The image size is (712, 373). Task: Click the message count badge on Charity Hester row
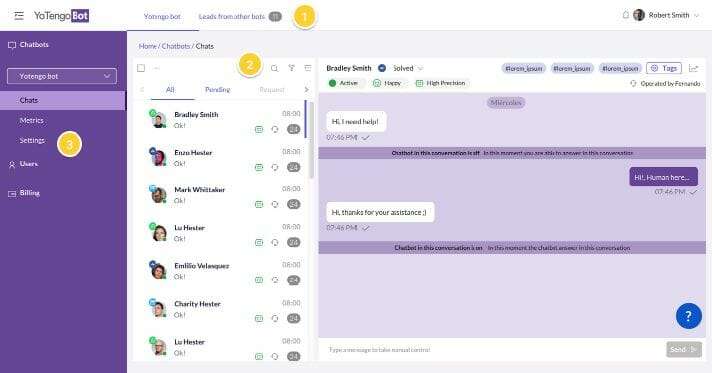[294, 318]
